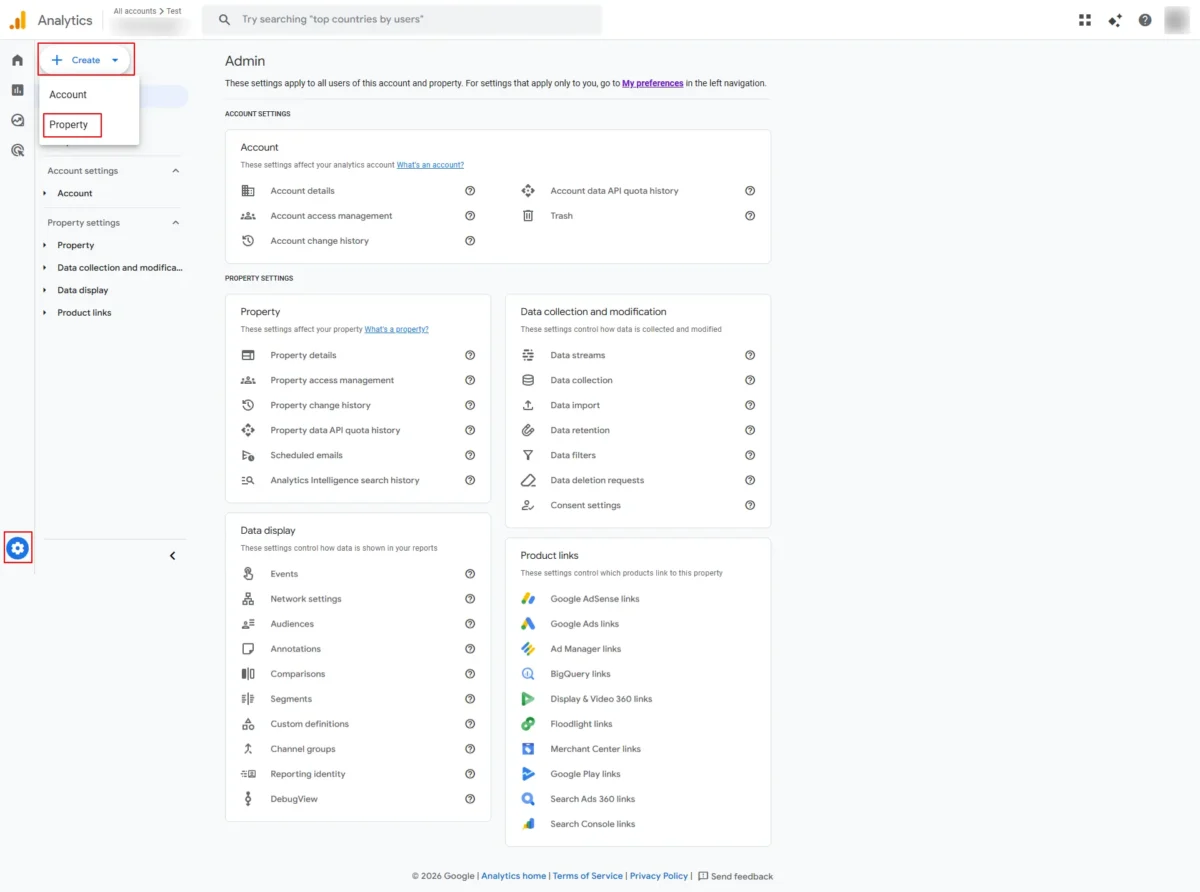This screenshot has width=1200, height=892.
Task: Open the My preferences link
Action: 652,83
